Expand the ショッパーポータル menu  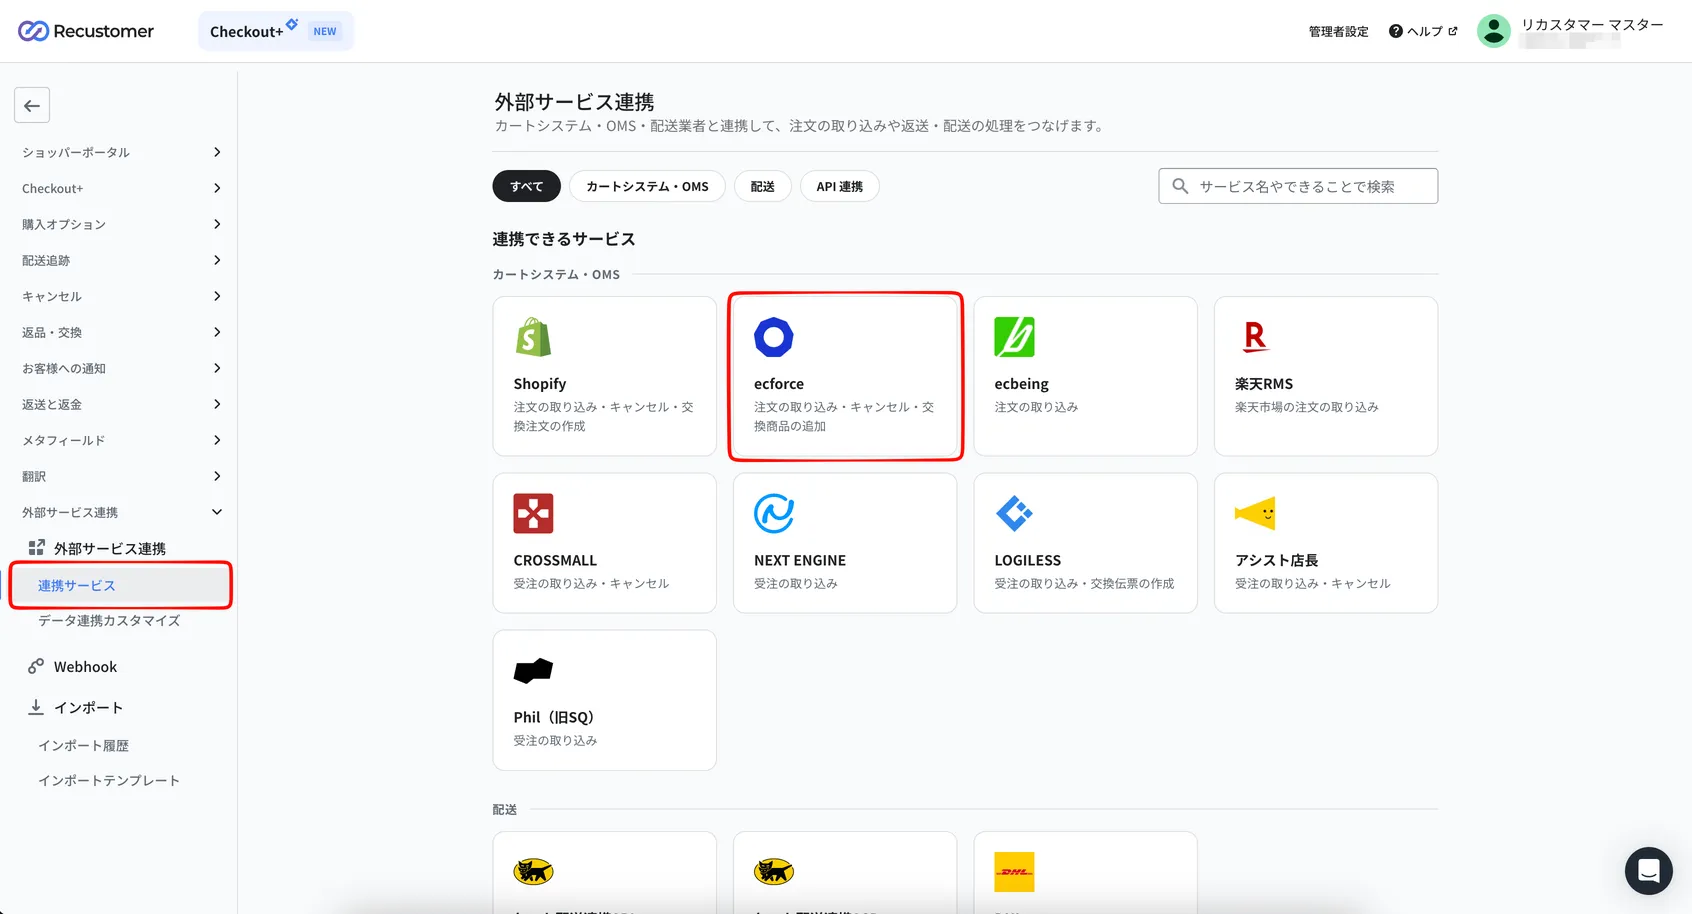pos(121,152)
